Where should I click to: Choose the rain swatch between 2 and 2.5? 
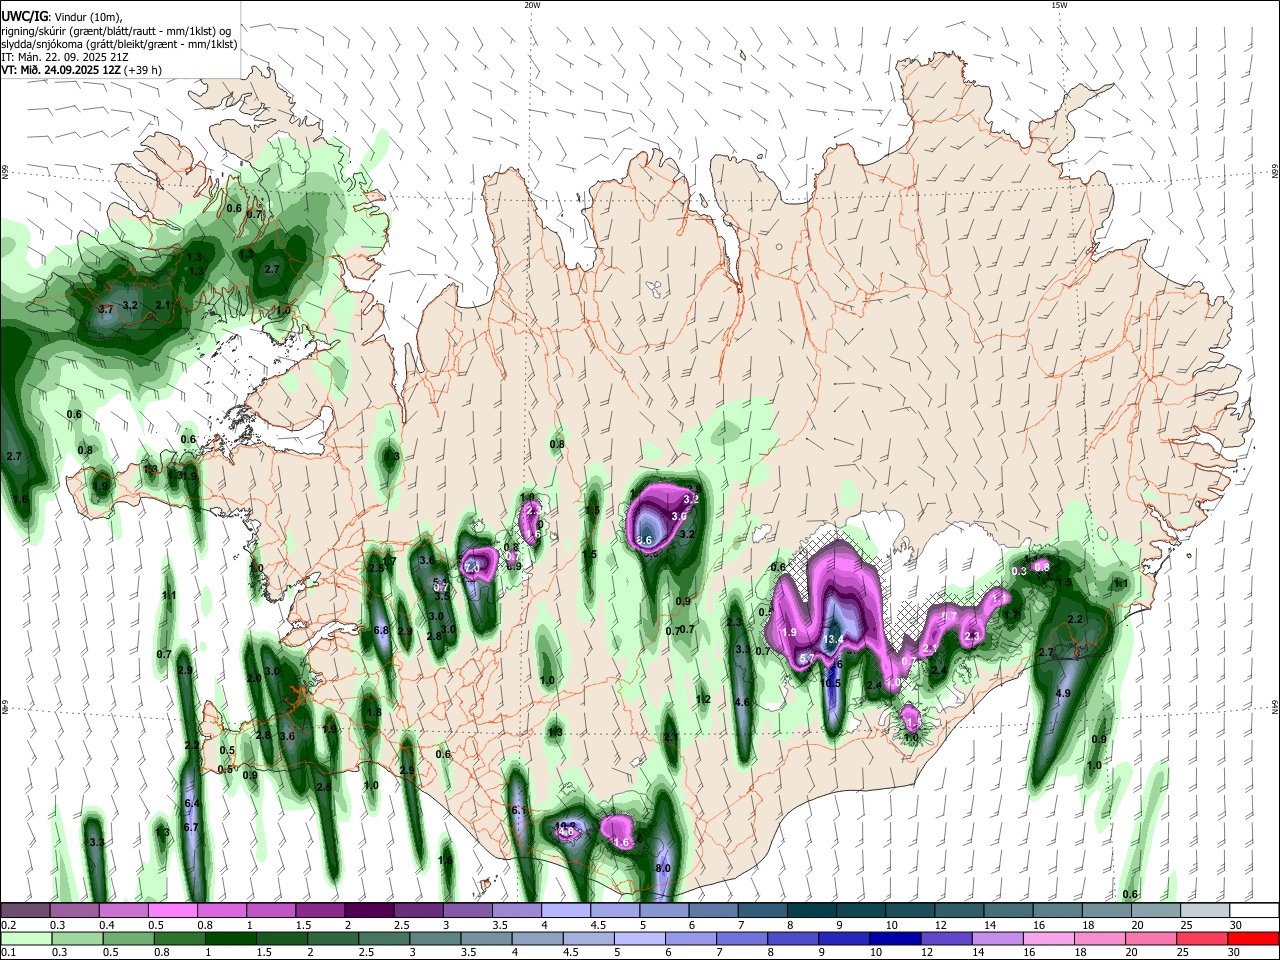(332, 938)
